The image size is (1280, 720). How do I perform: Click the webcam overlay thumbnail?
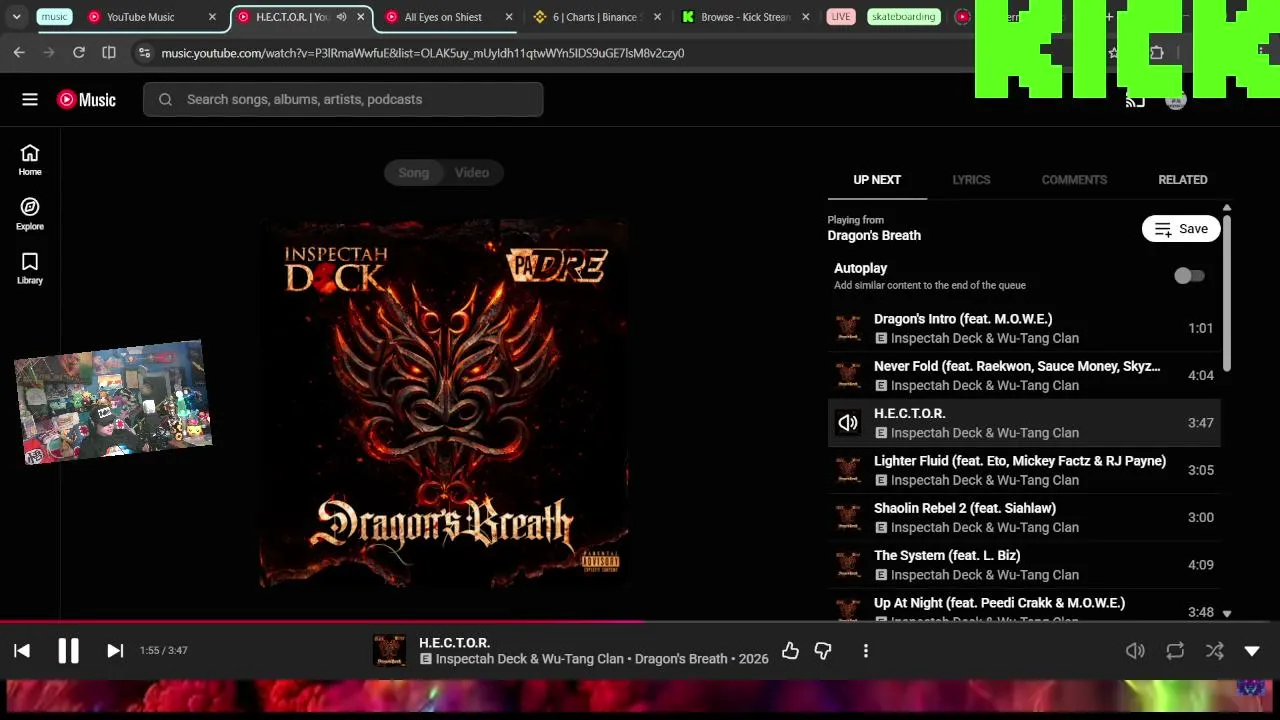point(113,402)
